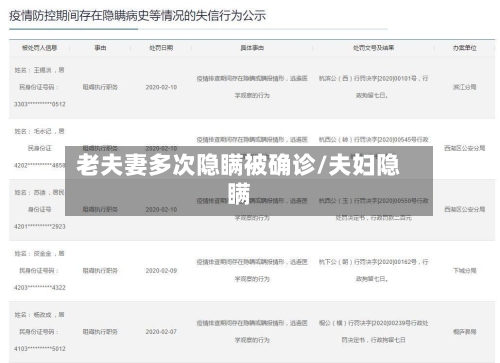Click the penalty document number [2020]00550号
The width and height of the screenshot is (500, 363).
[396, 201]
